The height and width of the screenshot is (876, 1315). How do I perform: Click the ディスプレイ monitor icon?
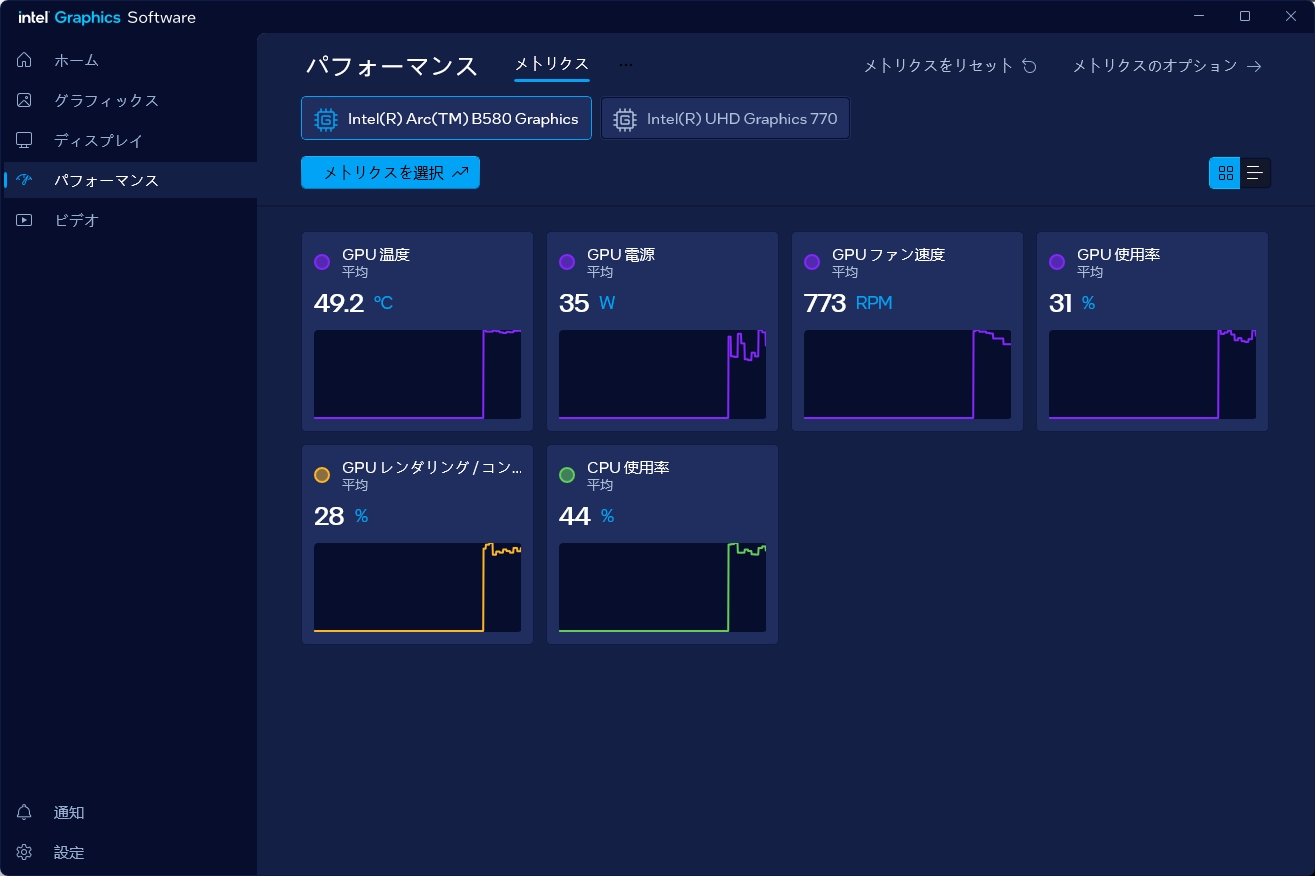click(24, 140)
